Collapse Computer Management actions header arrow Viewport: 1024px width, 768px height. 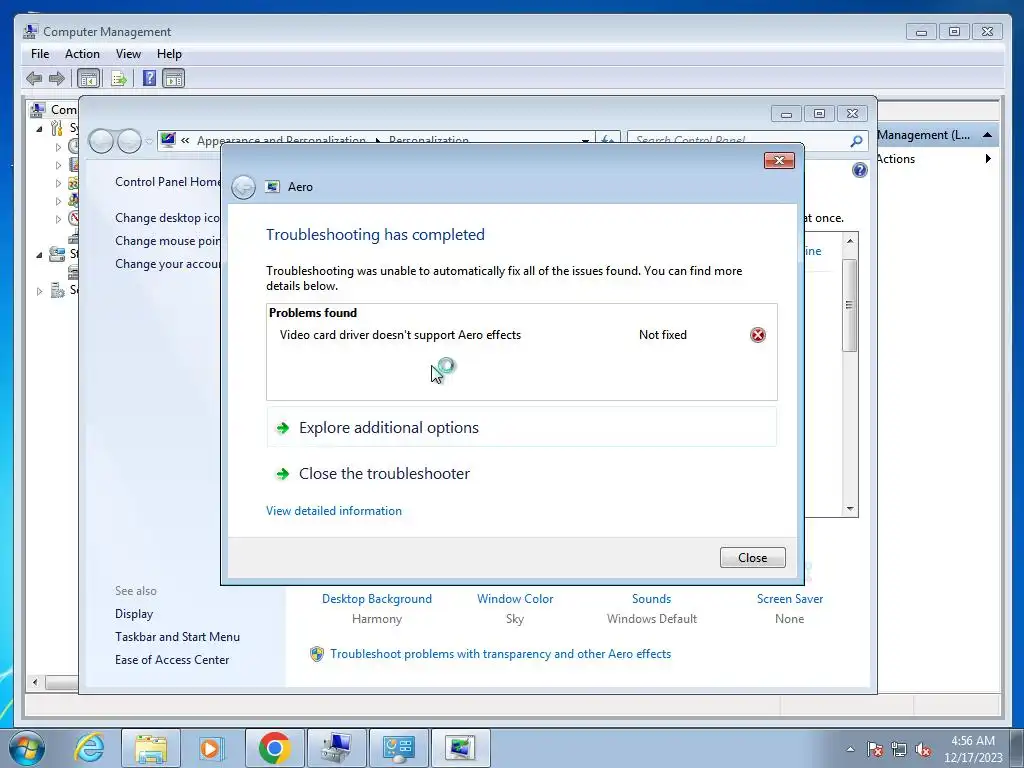tap(987, 135)
